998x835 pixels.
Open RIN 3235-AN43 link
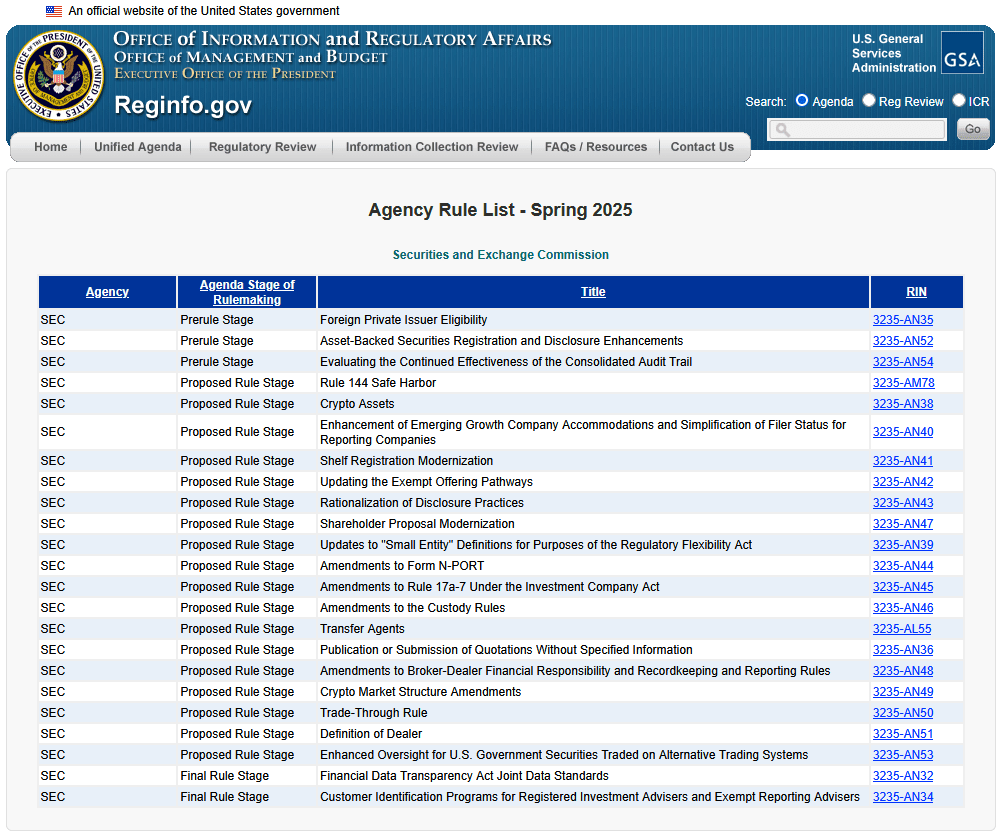coord(903,503)
